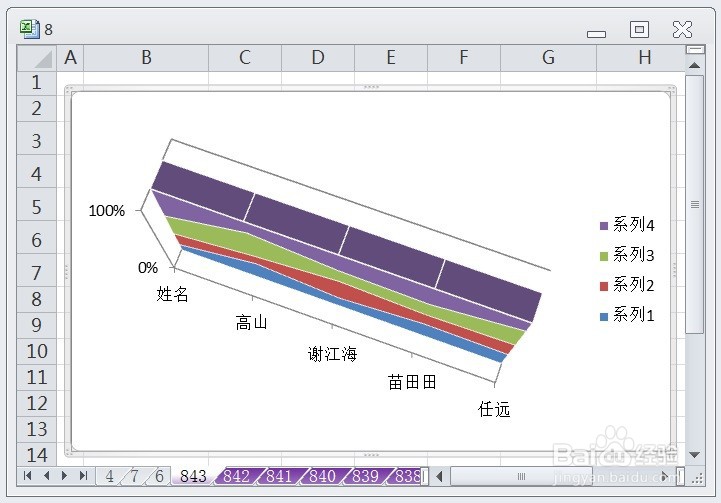This screenshot has height=503, width=721.
Task: Click the 姓名 category label
Action: [x=172, y=294]
